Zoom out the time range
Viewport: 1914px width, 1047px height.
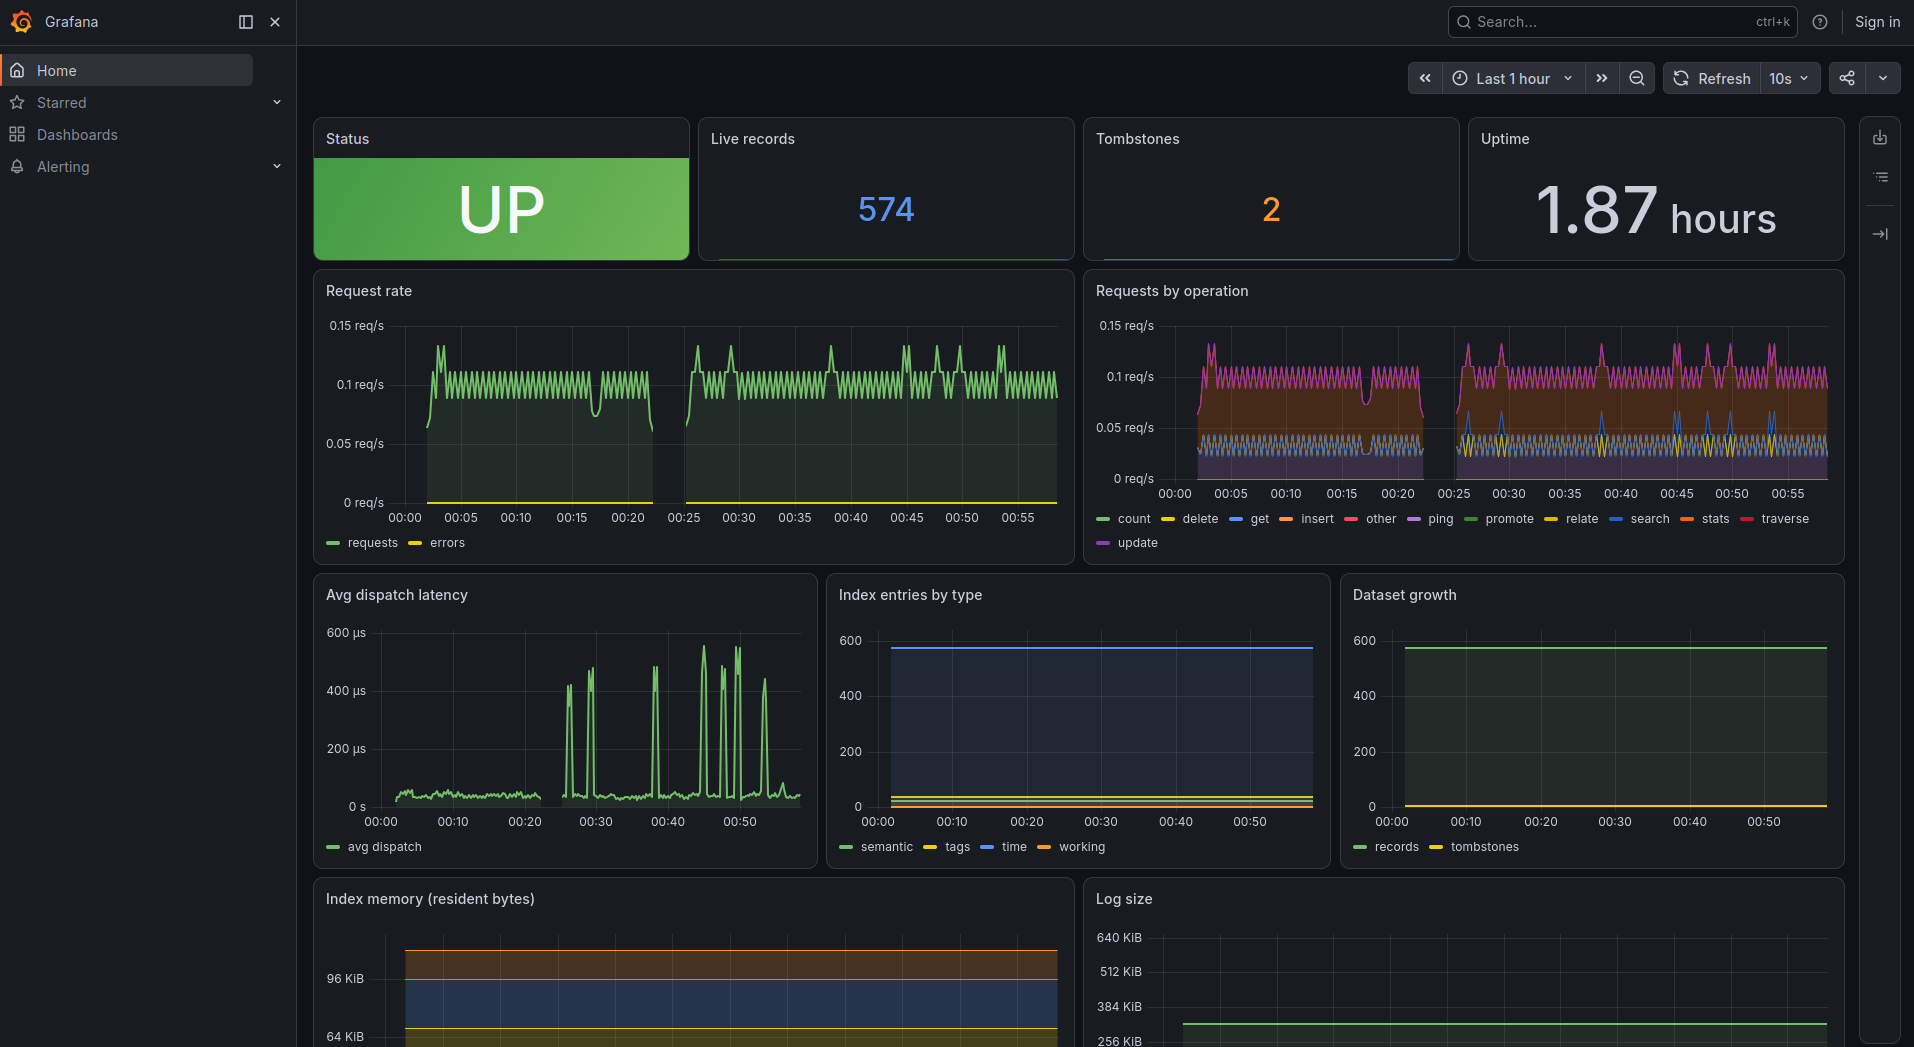click(1637, 78)
